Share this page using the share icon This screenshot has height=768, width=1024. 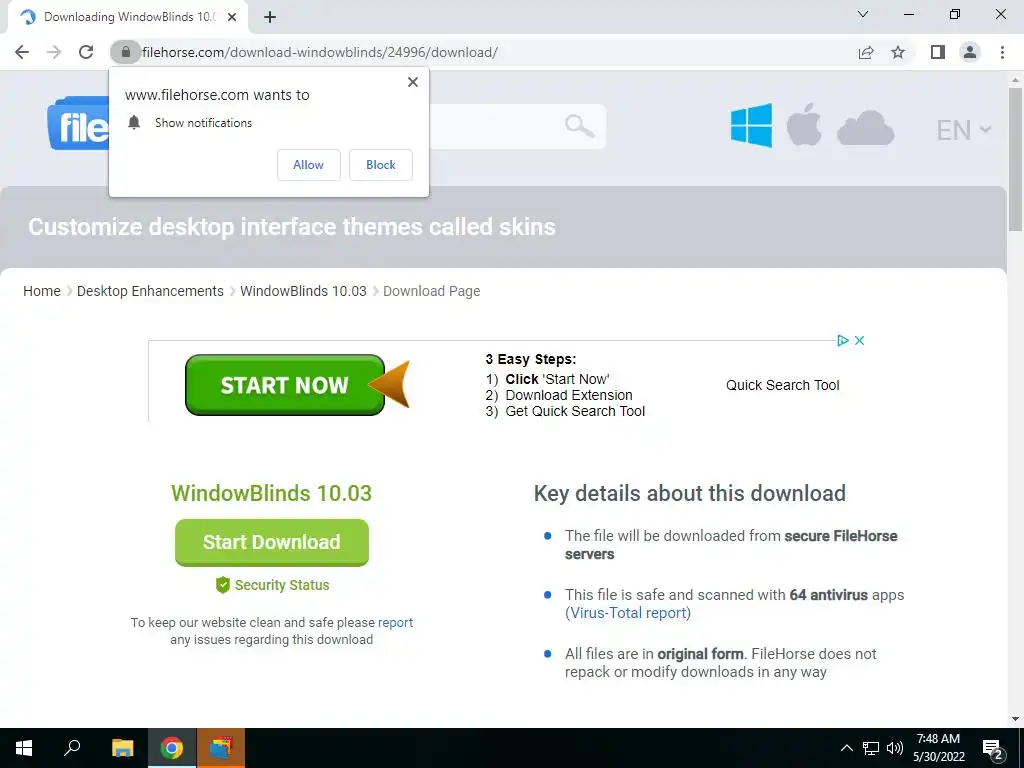tap(866, 52)
